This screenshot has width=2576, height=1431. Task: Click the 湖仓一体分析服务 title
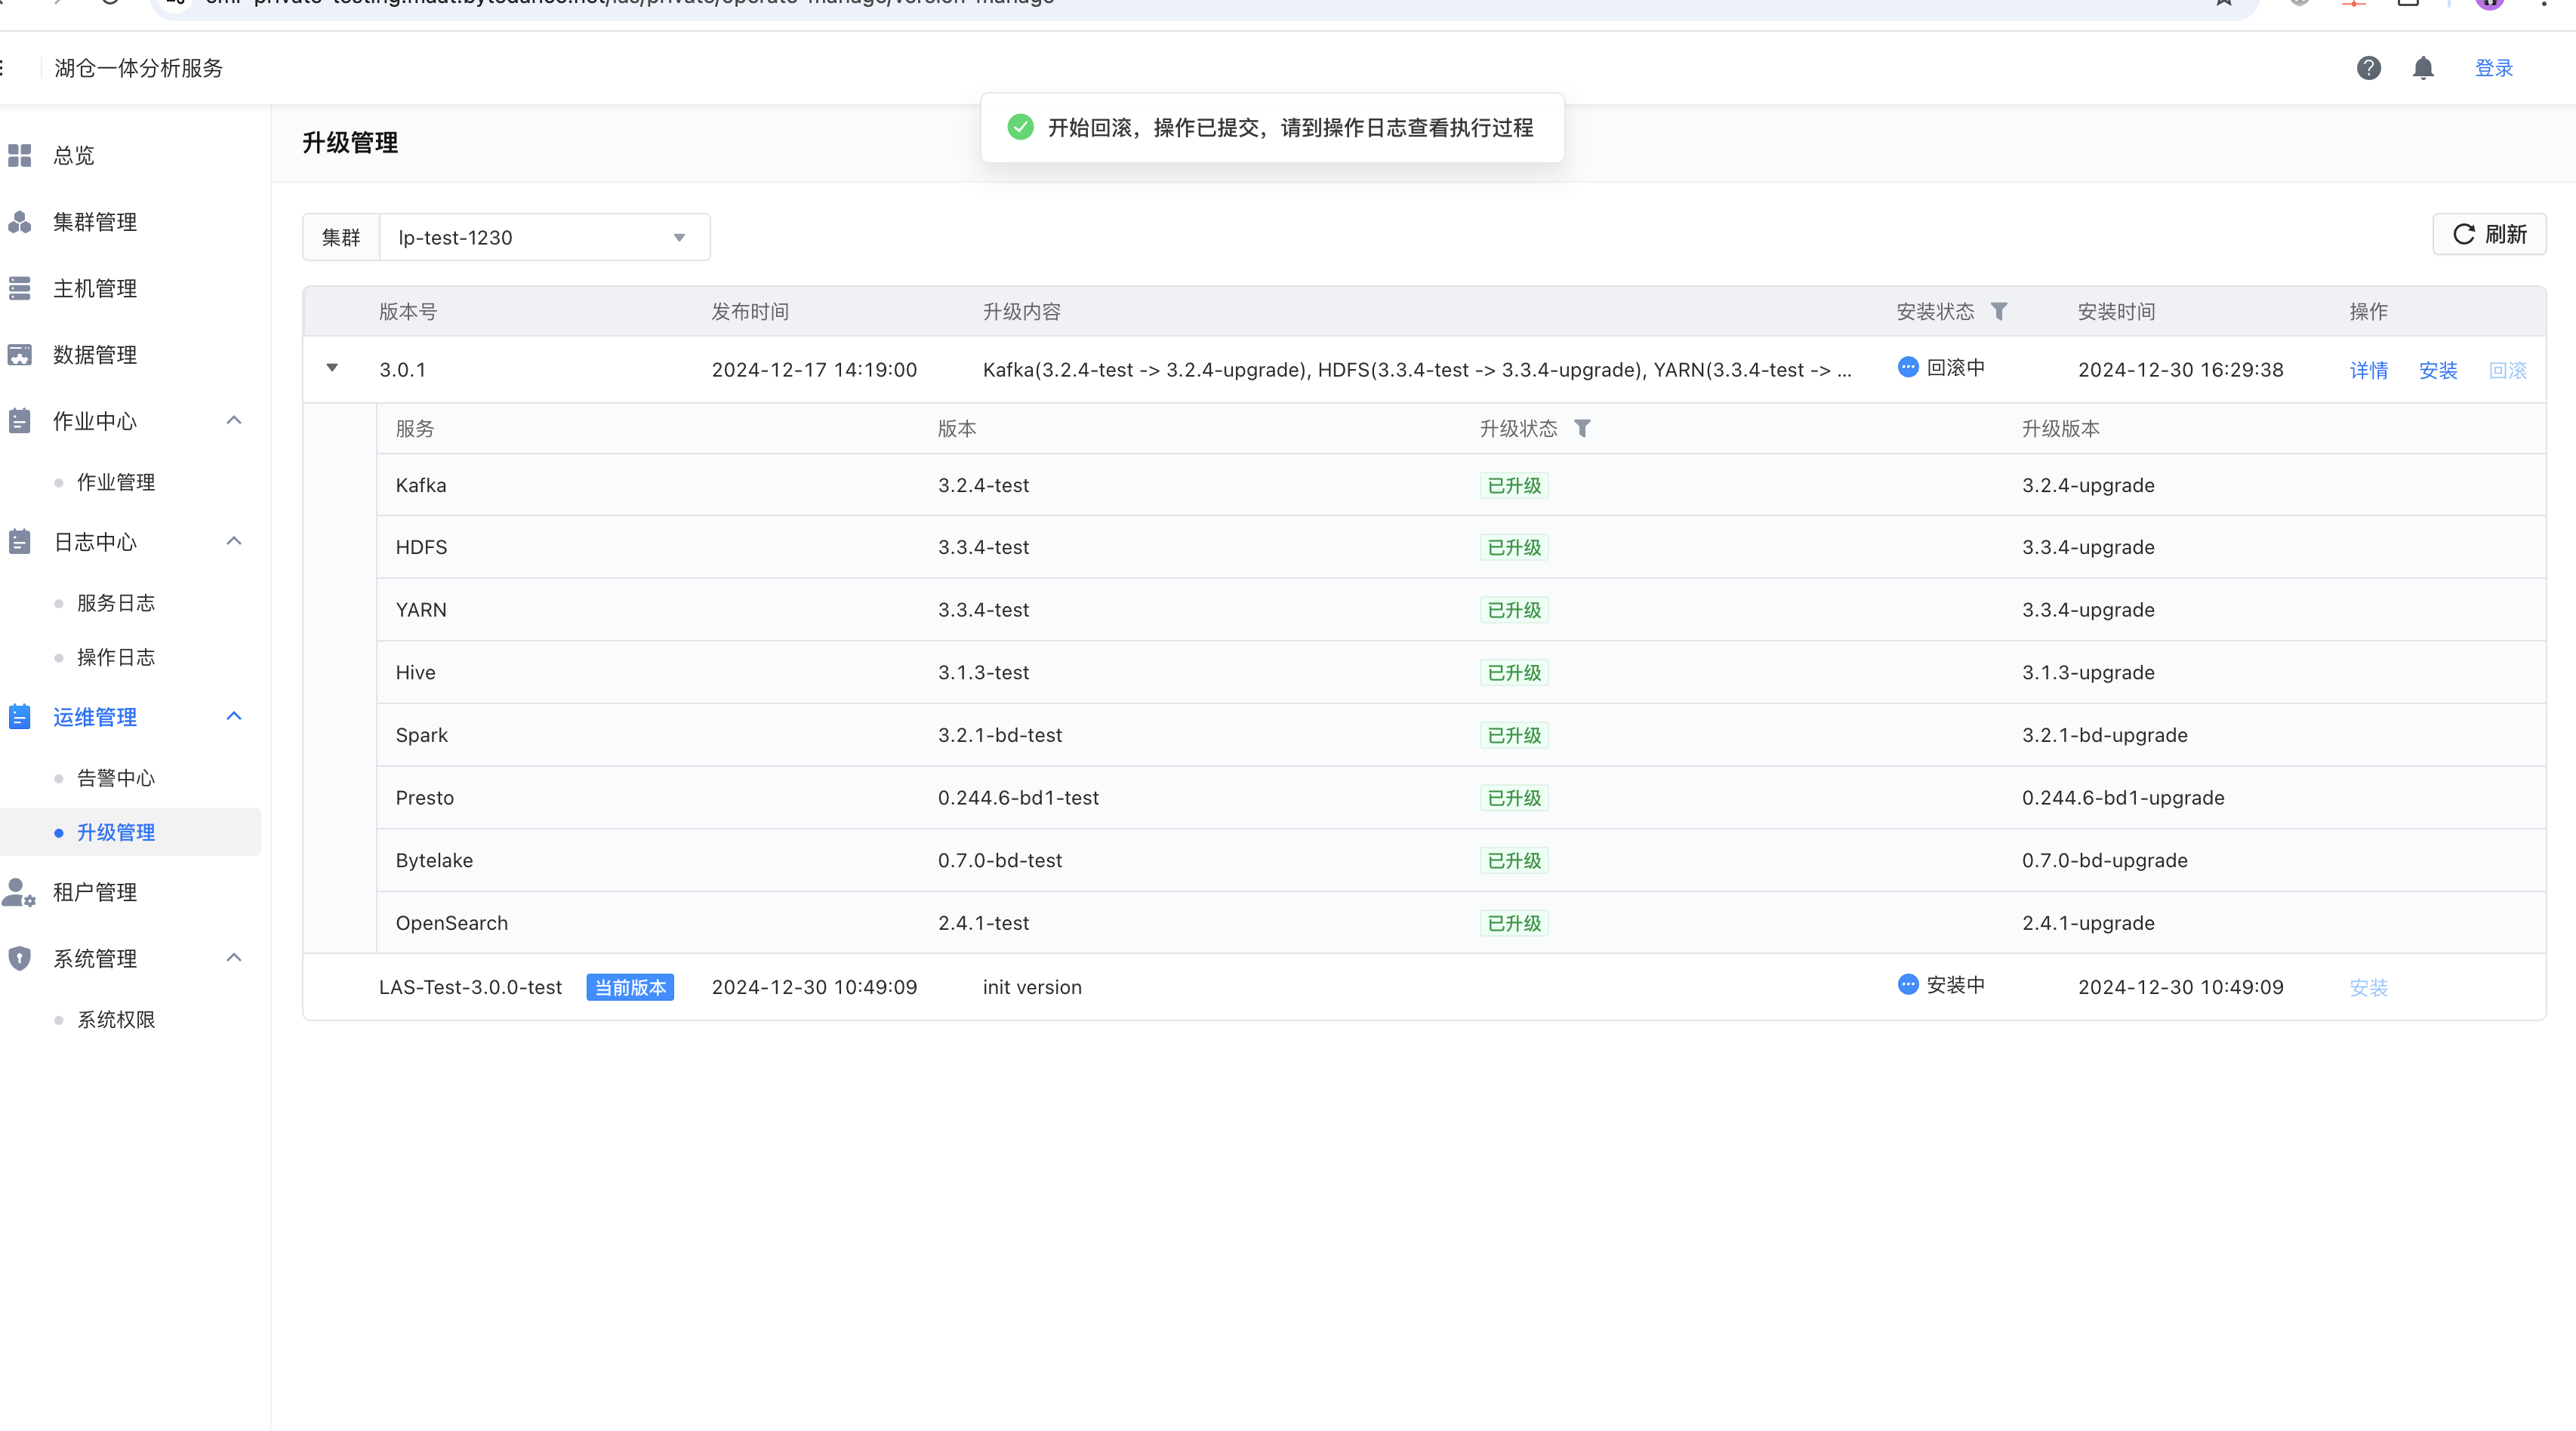[x=138, y=68]
